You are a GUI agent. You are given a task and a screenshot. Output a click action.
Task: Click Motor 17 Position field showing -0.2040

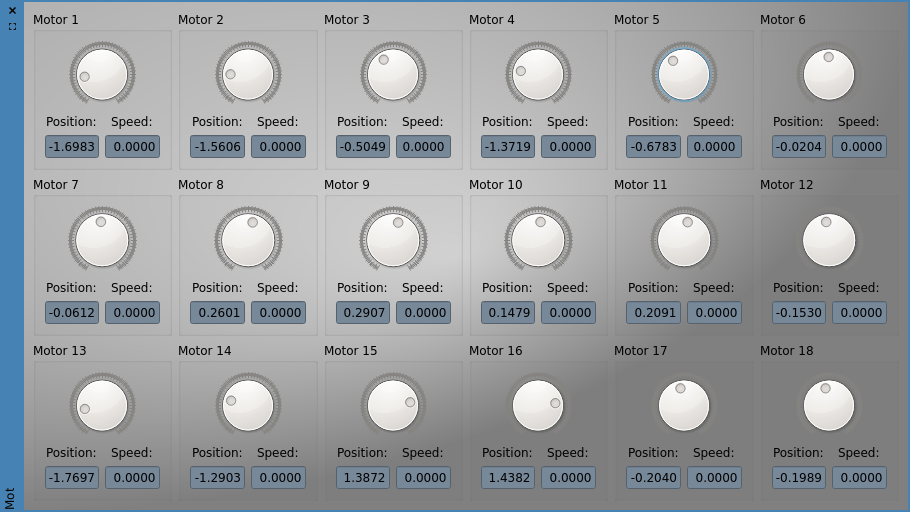coord(653,478)
